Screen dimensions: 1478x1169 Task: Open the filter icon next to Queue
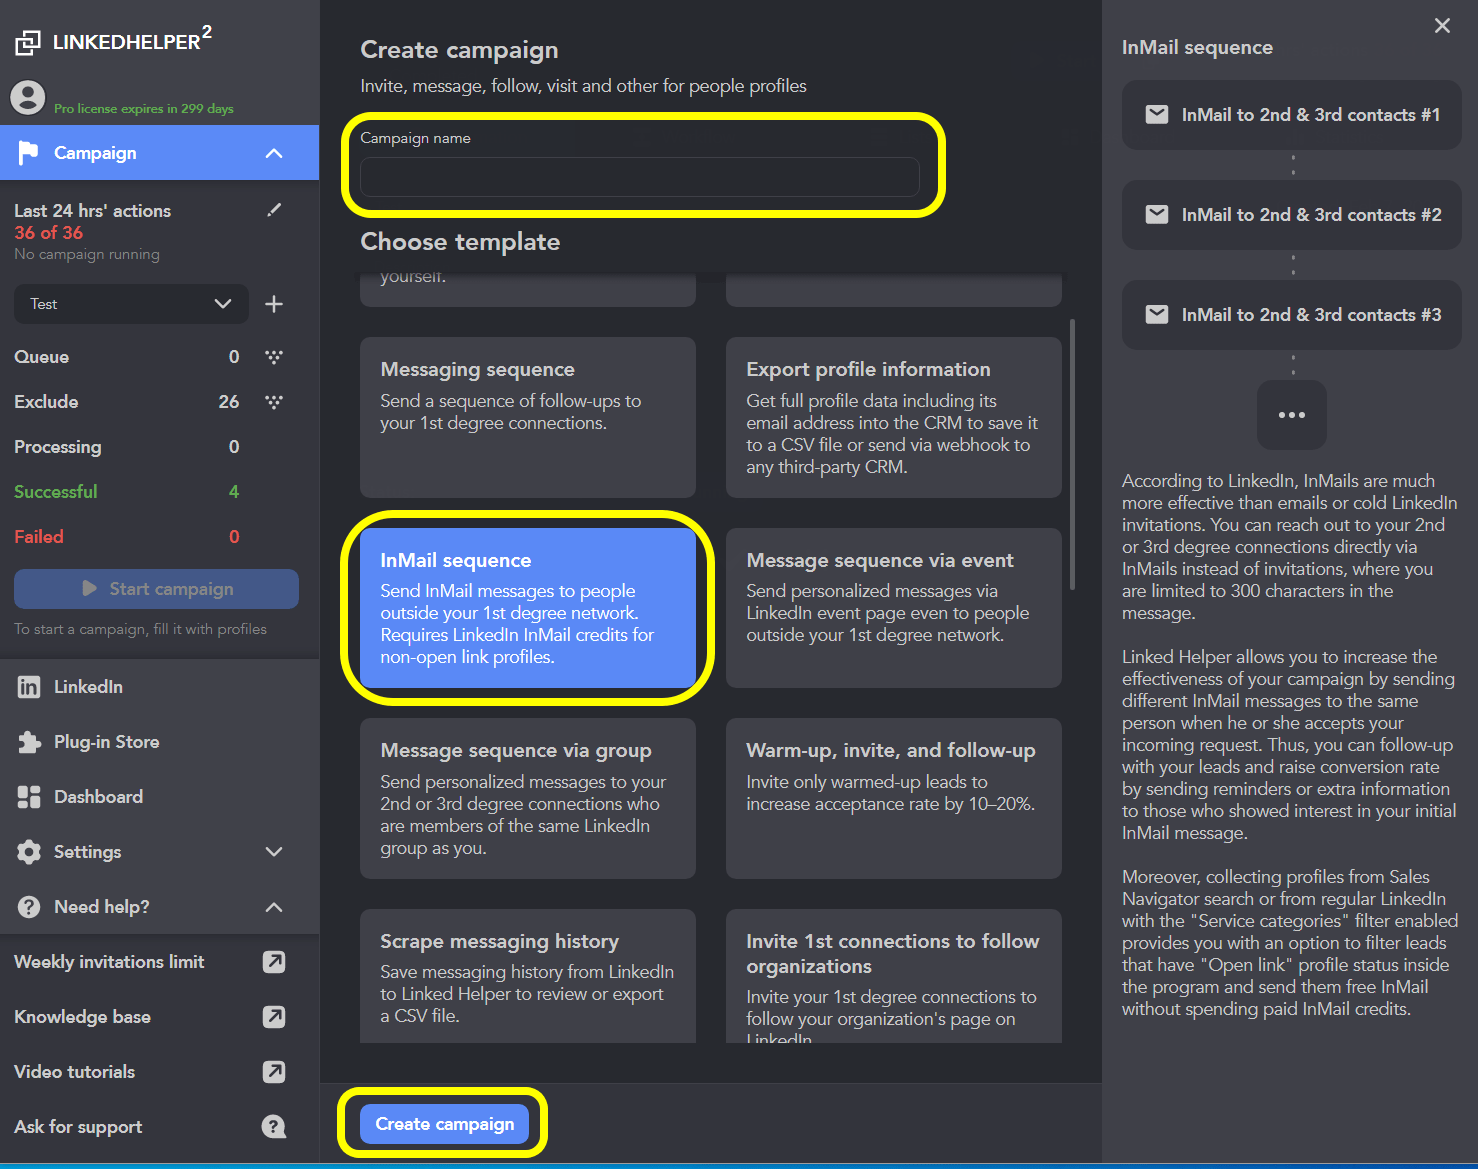coord(273,357)
